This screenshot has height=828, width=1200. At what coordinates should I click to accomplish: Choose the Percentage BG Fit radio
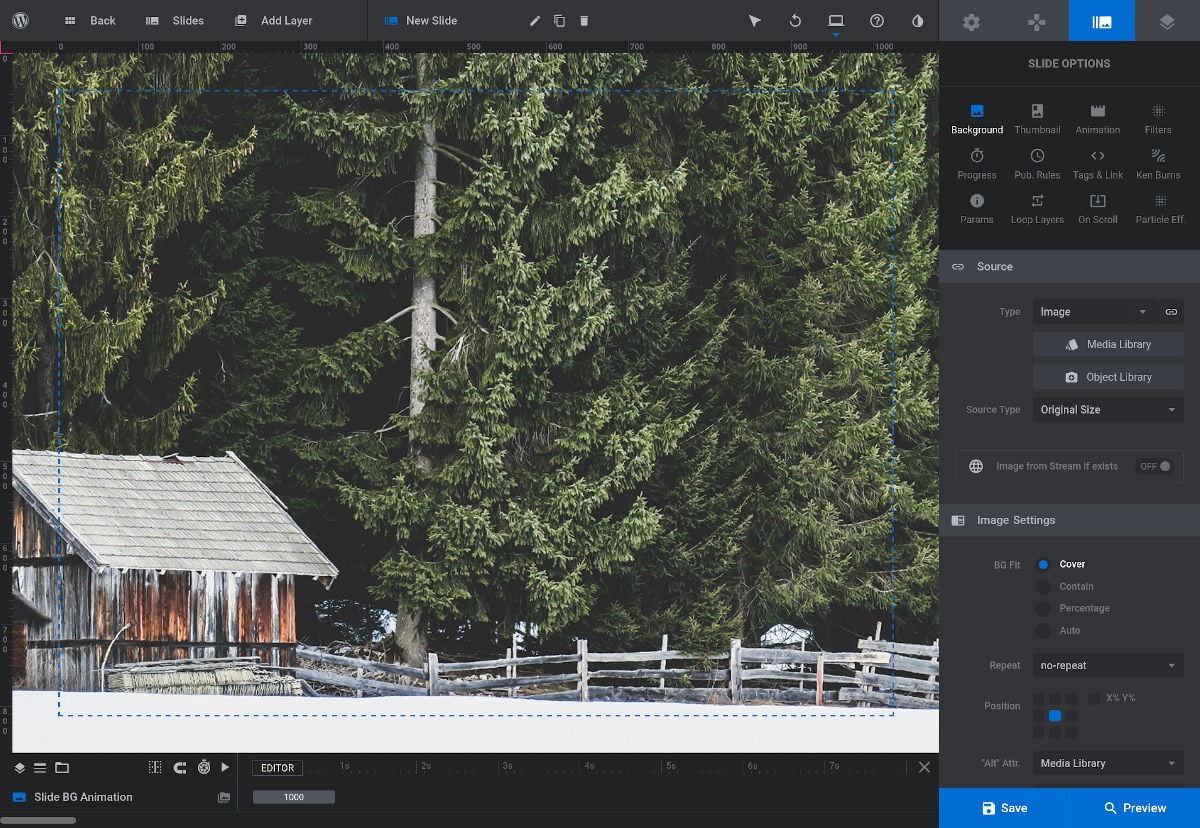coord(1044,609)
